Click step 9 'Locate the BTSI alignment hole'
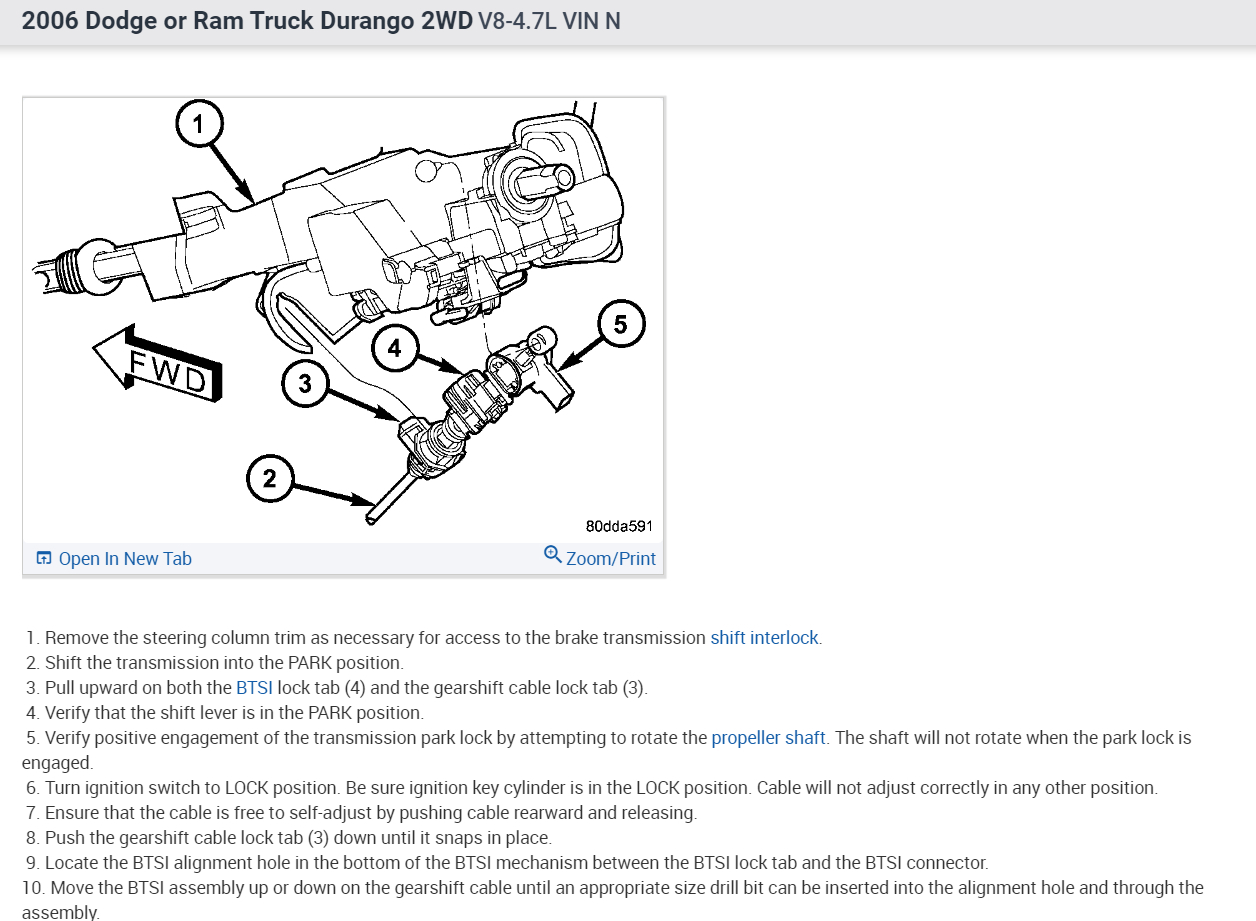The image size is (1256, 921). 507,863
